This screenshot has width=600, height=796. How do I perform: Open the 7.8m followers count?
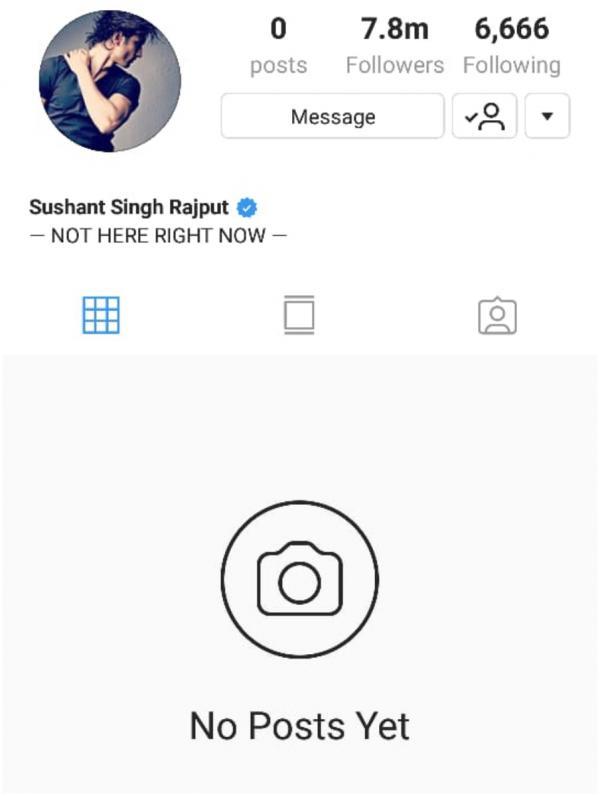pyautogui.click(x=394, y=29)
